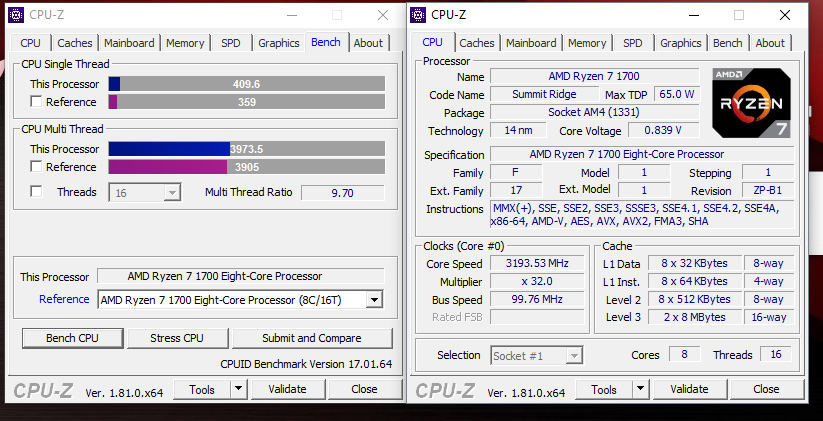Click the Revision value ZP-B1

768,191
